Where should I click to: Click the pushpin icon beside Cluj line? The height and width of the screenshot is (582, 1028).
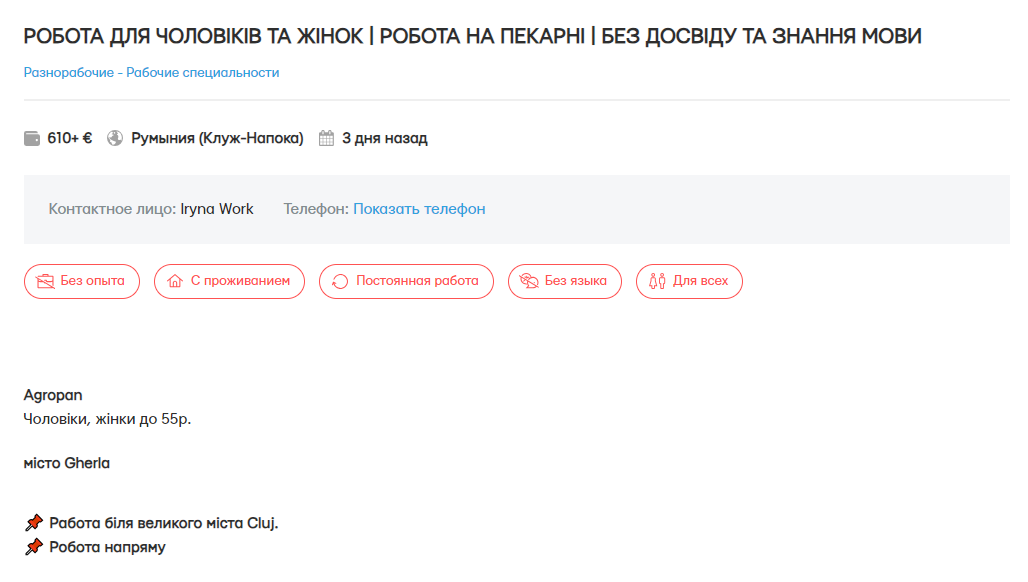pyautogui.click(x=34, y=523)
